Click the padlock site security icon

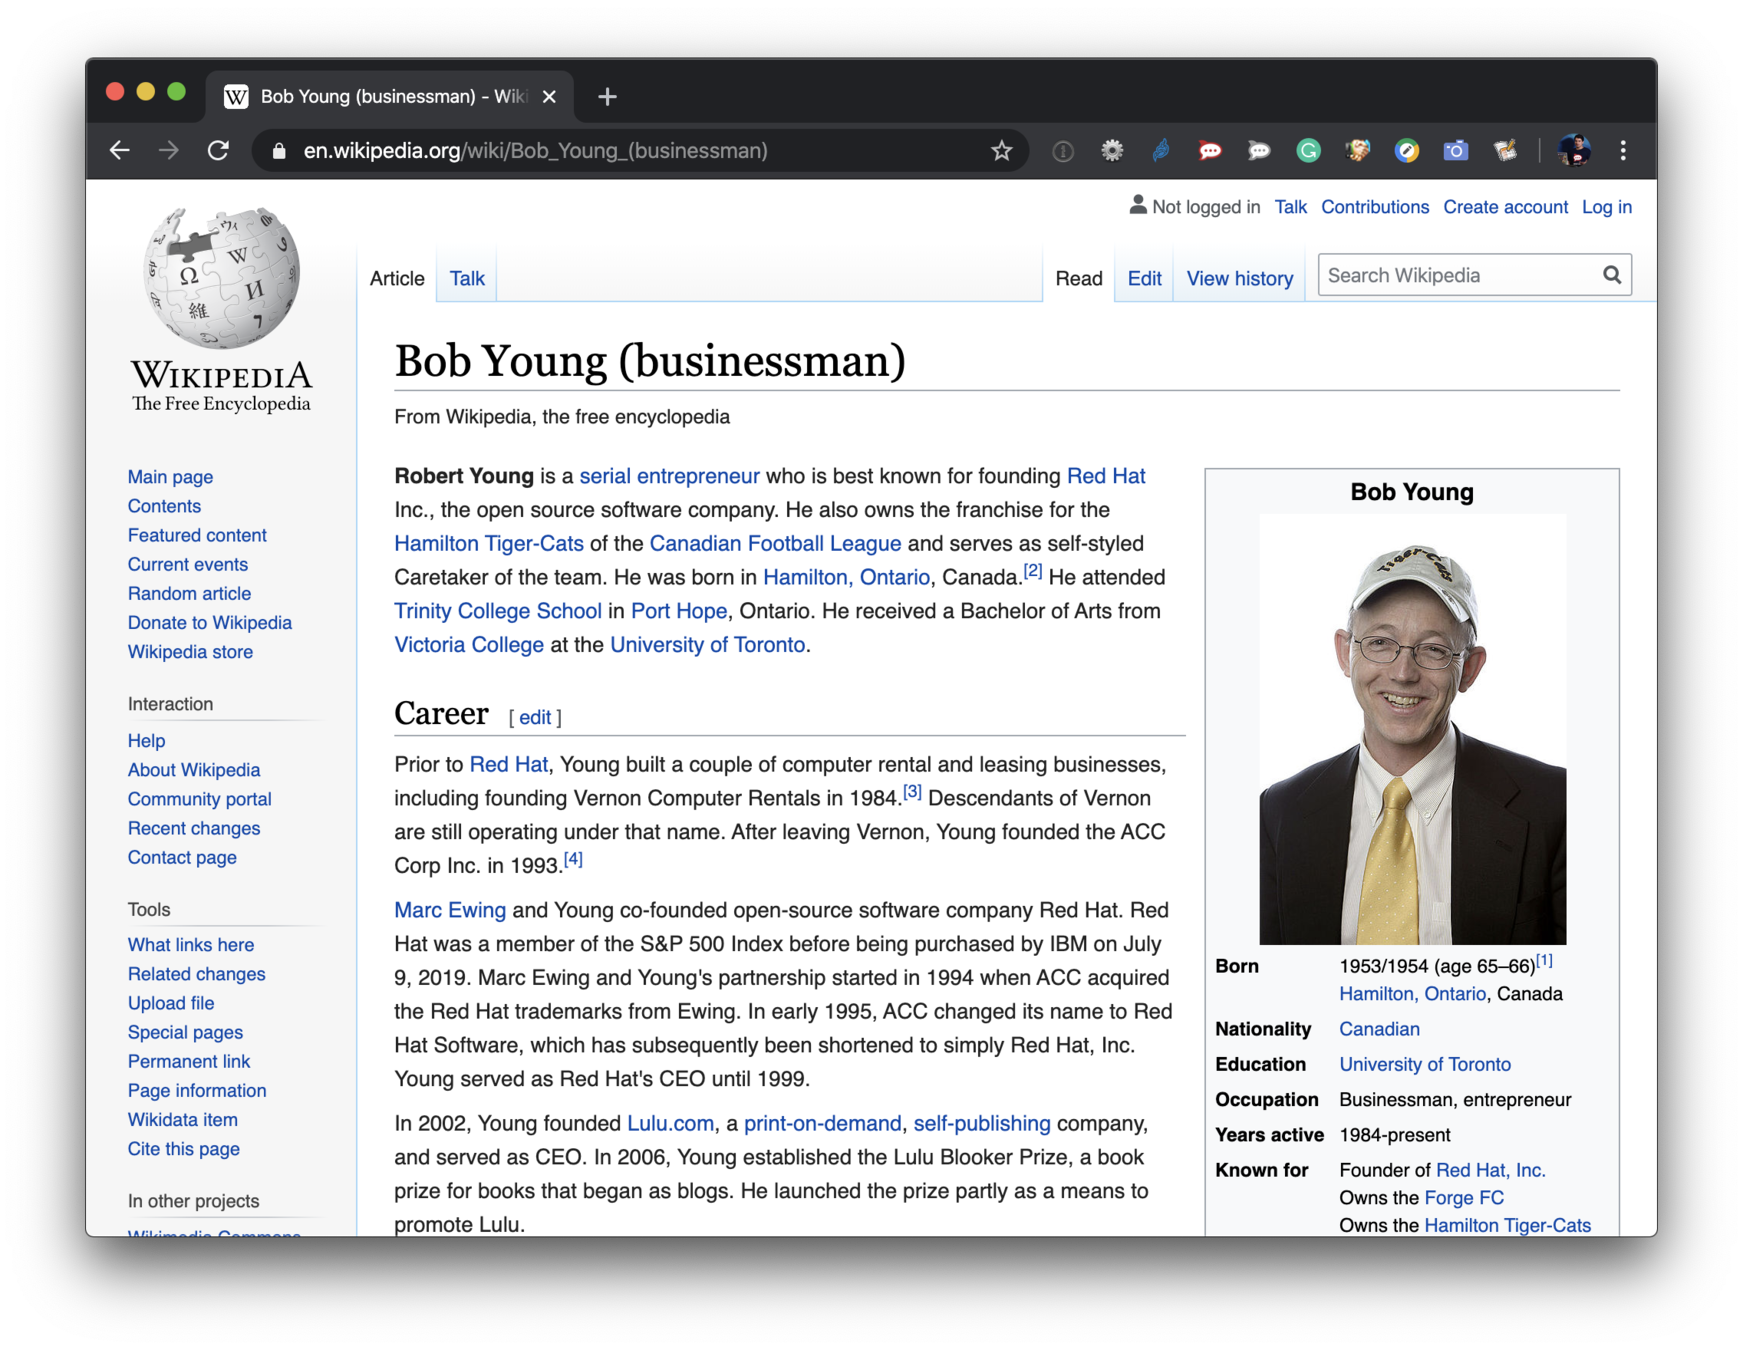(x=279, y=151)
